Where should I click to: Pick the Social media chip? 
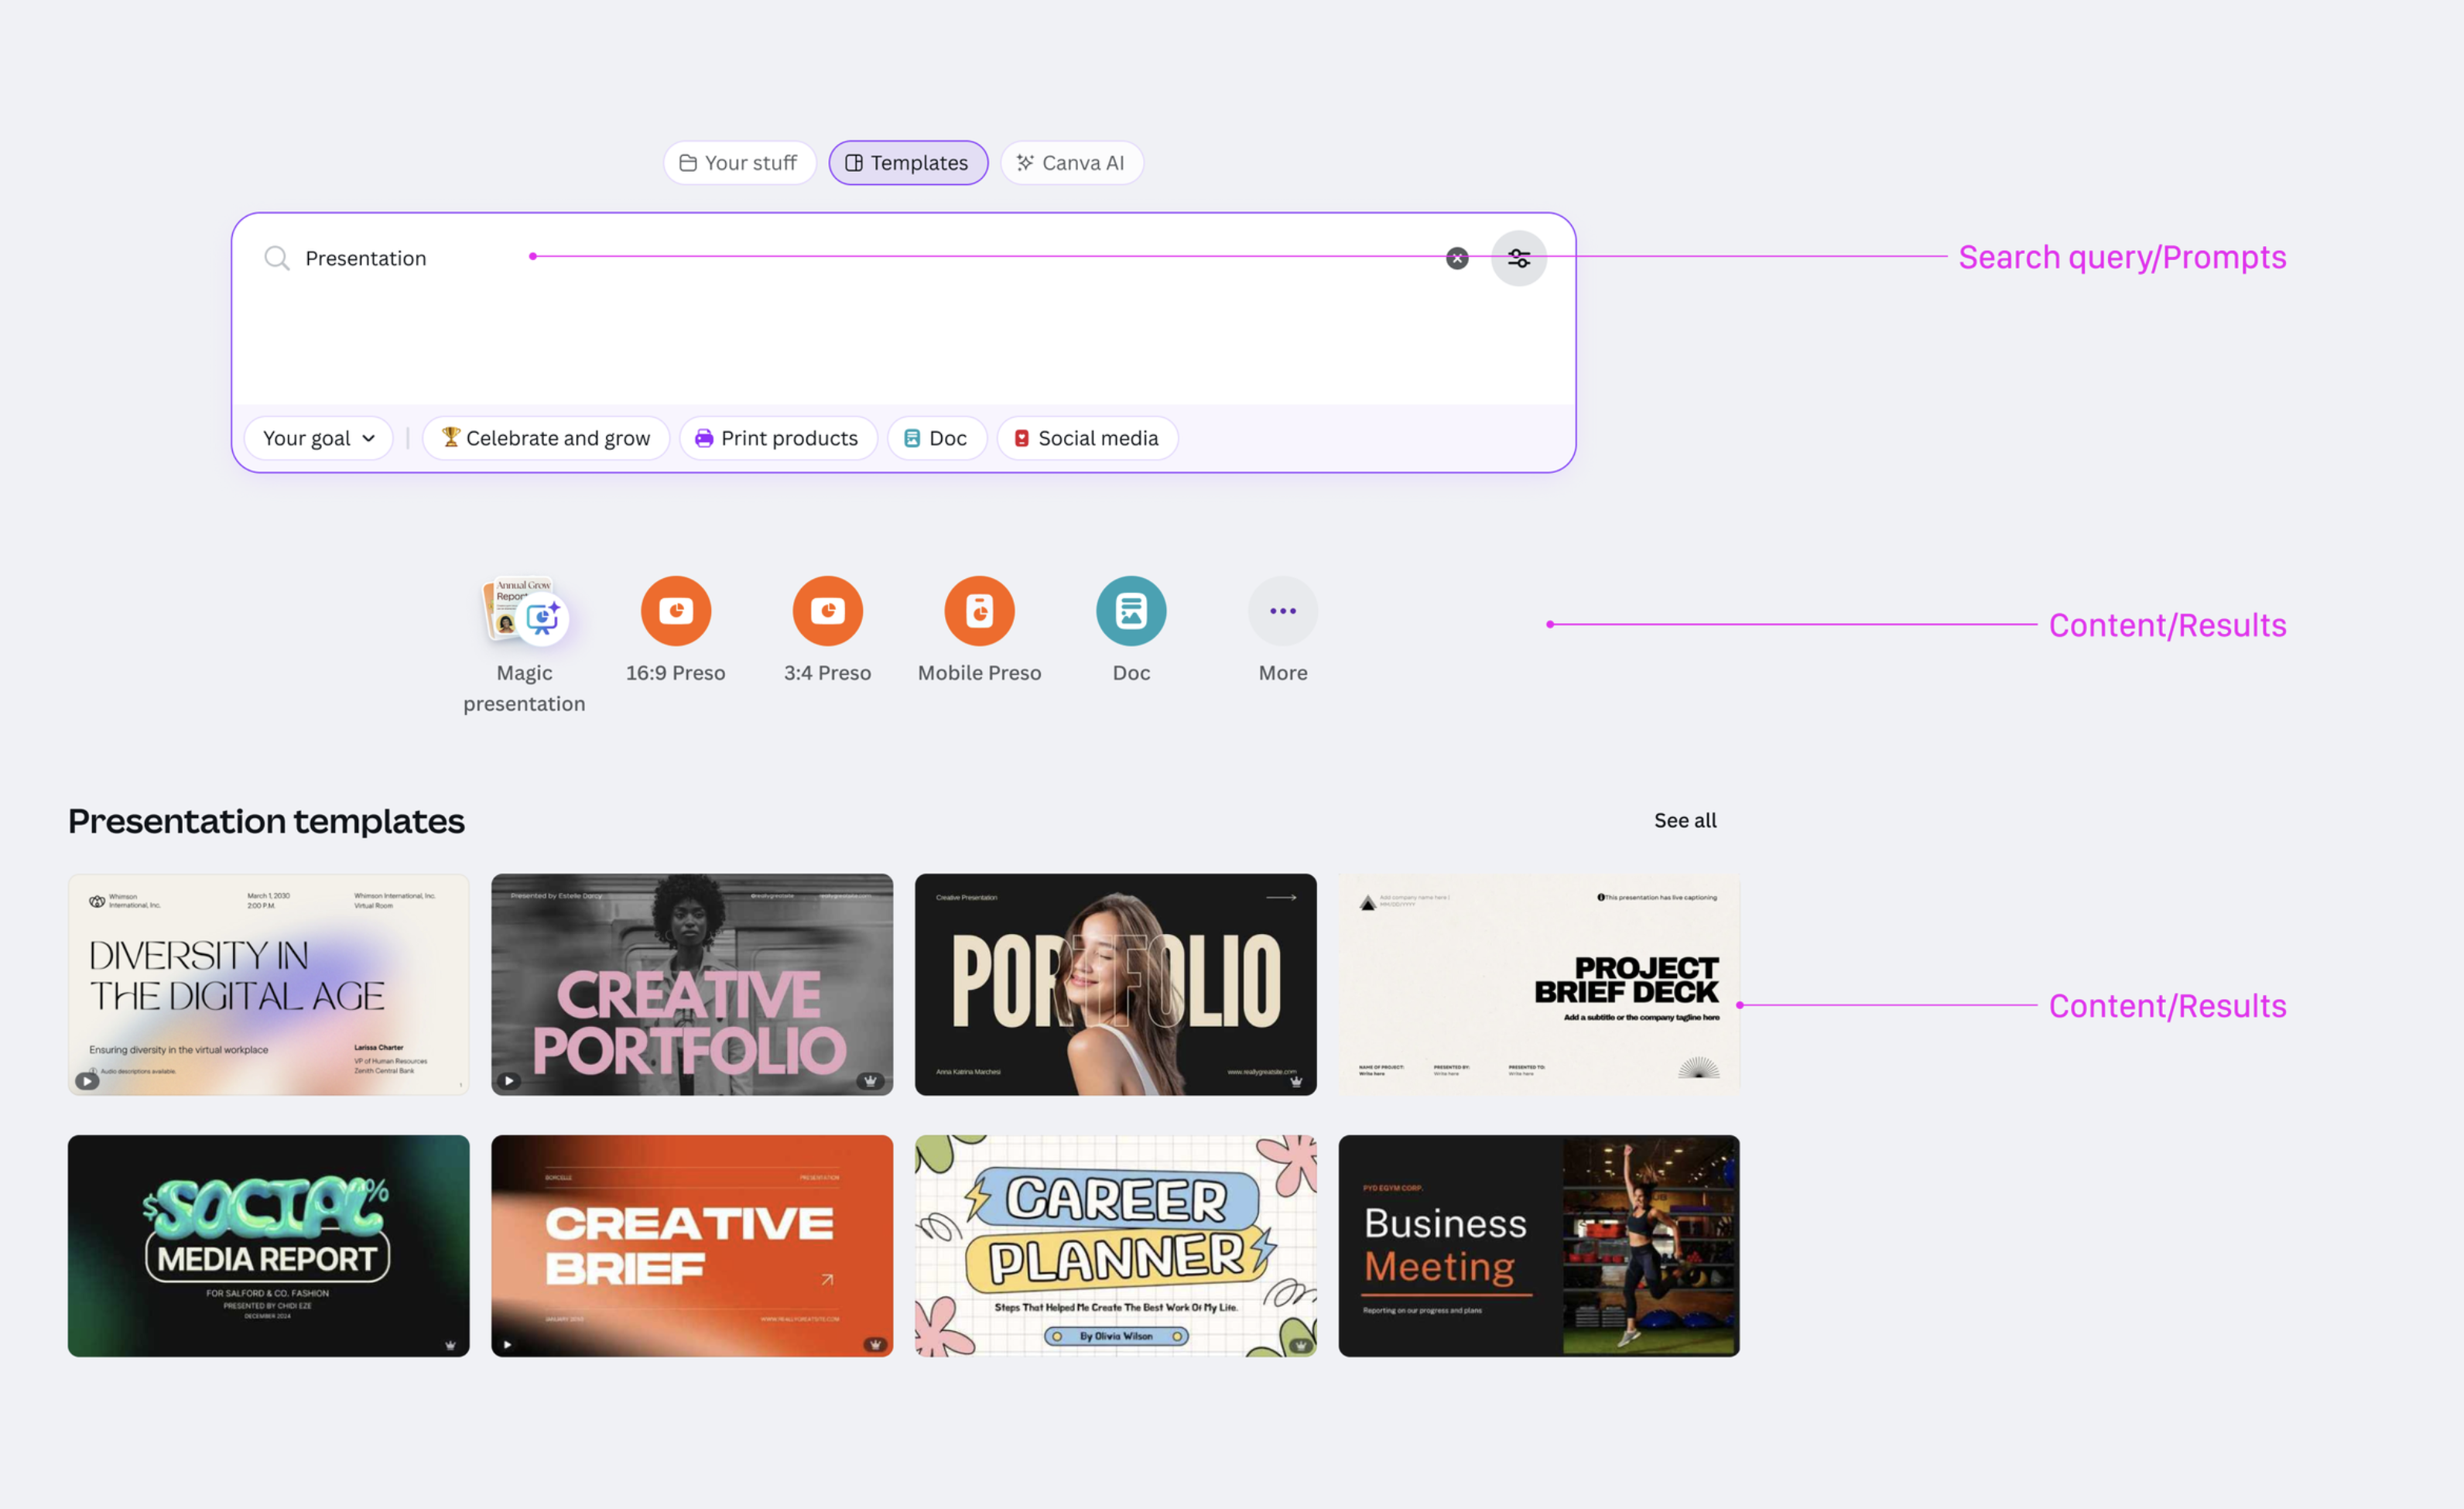point(1086,438)
